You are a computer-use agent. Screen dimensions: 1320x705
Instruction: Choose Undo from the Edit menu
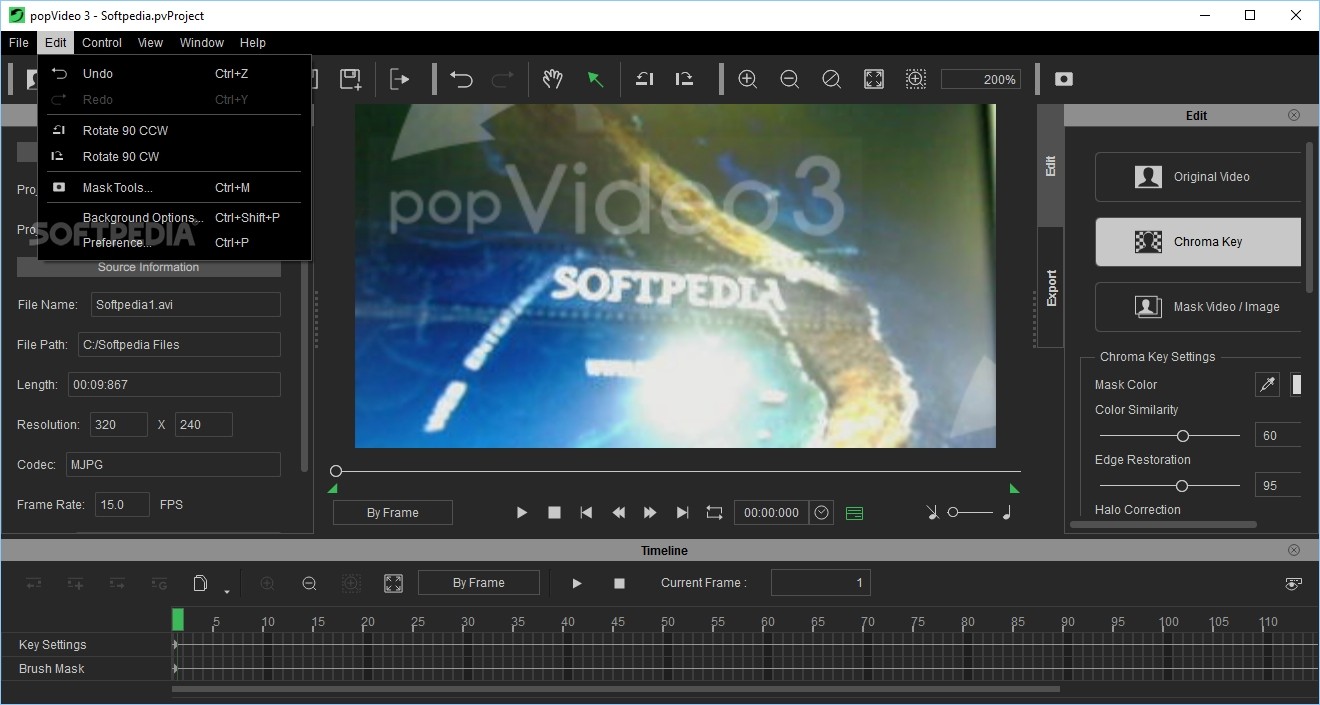175,74
